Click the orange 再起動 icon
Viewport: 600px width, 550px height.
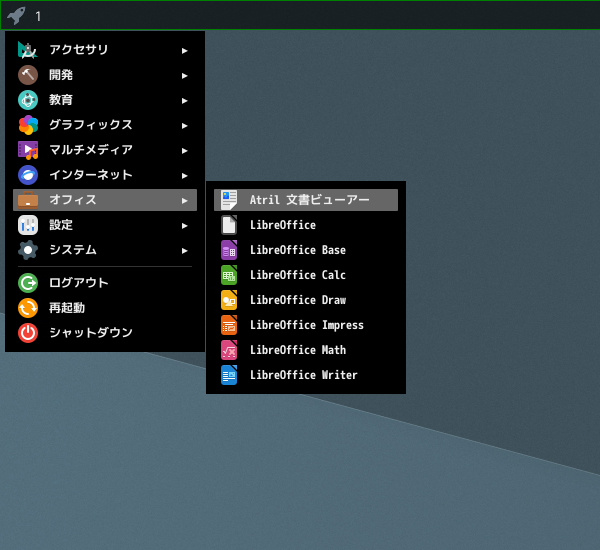(28, 308)
